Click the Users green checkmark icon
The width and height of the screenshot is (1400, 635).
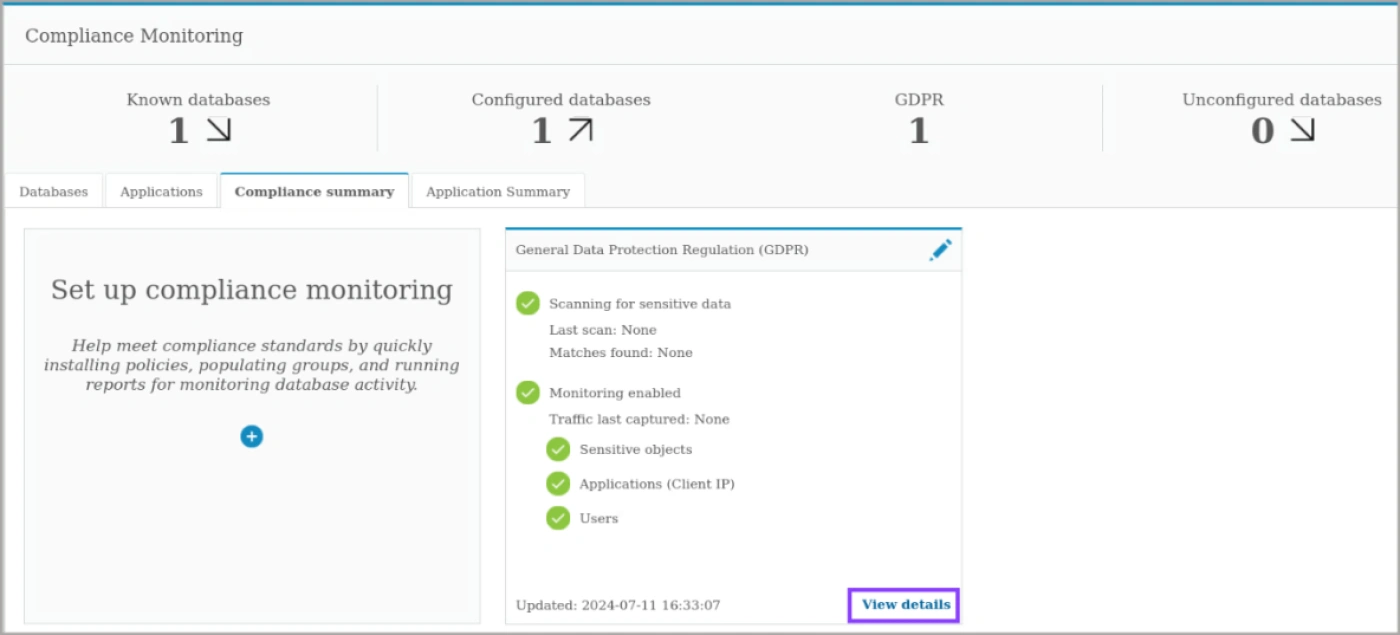click(558, 518)
